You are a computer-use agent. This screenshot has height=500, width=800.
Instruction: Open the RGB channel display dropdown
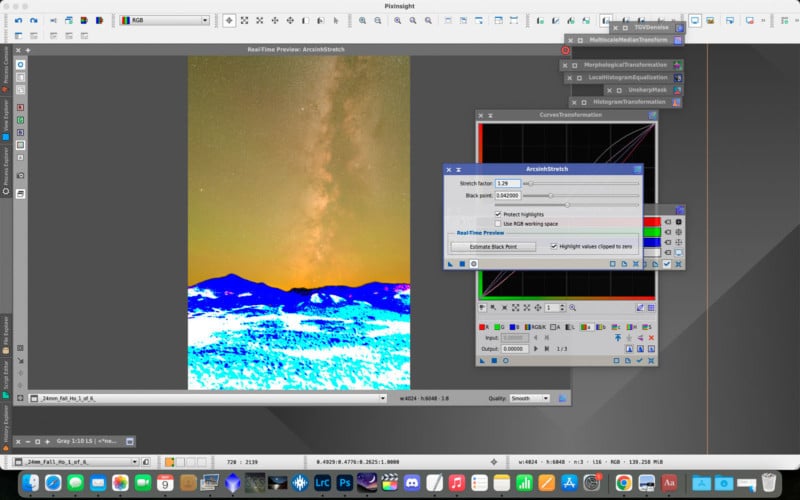point(164,20)
